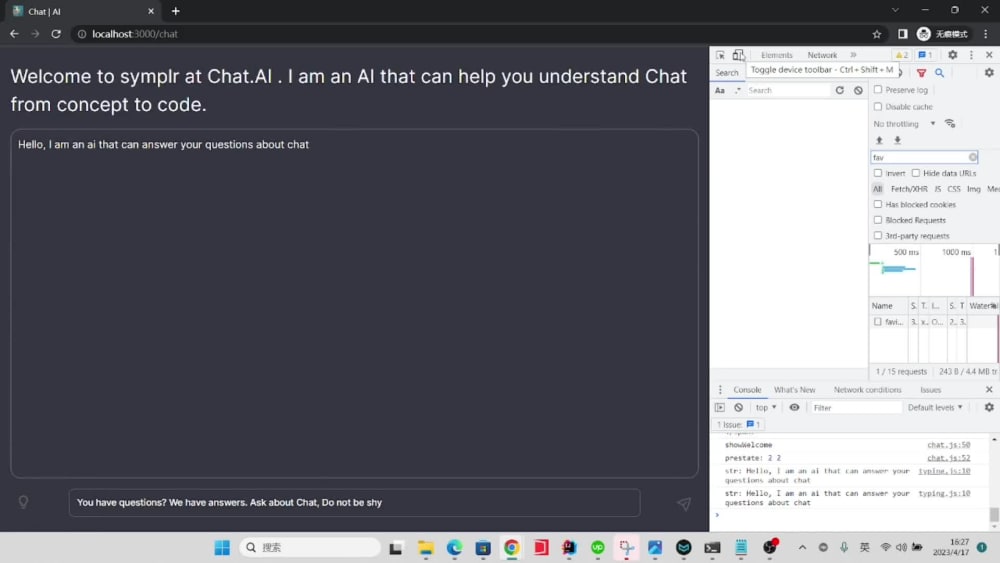Open the Network conditions drawer tab
1000x563 pixels.
point(867,390)
